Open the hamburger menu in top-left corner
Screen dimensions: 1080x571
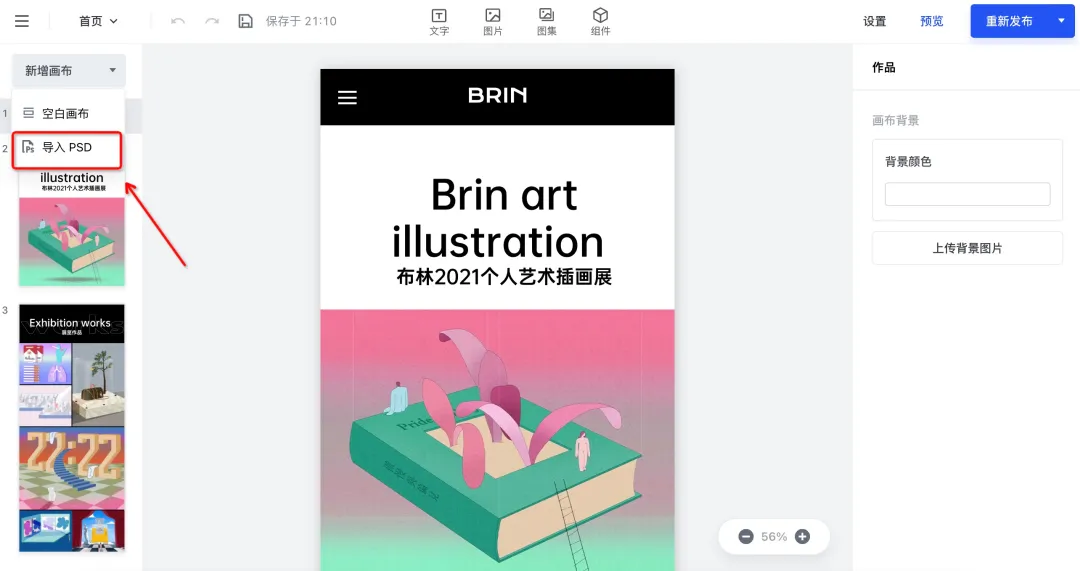coord(22,21)
